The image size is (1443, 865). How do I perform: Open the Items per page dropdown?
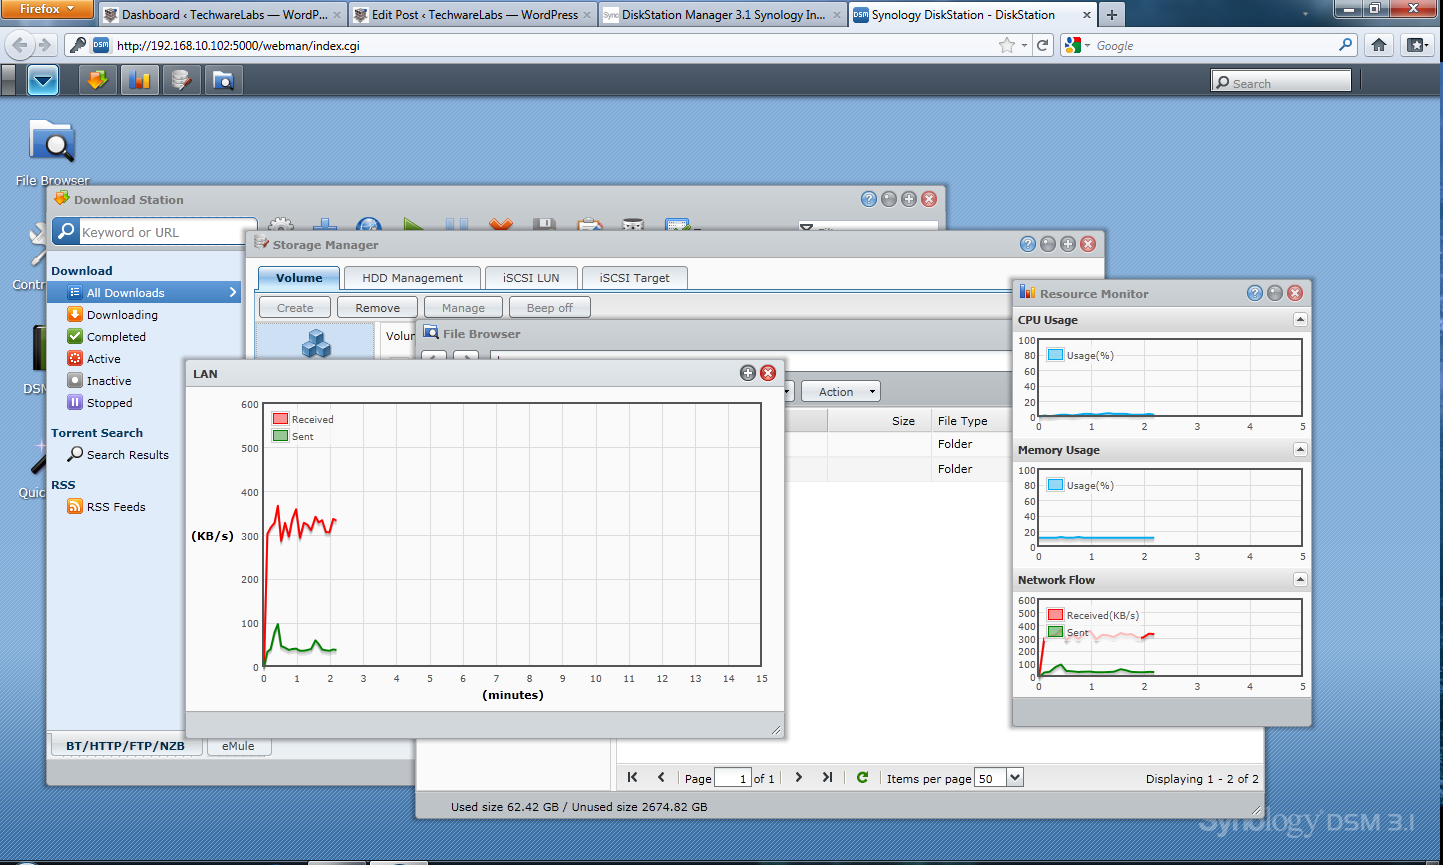[x=1015, y=778]
